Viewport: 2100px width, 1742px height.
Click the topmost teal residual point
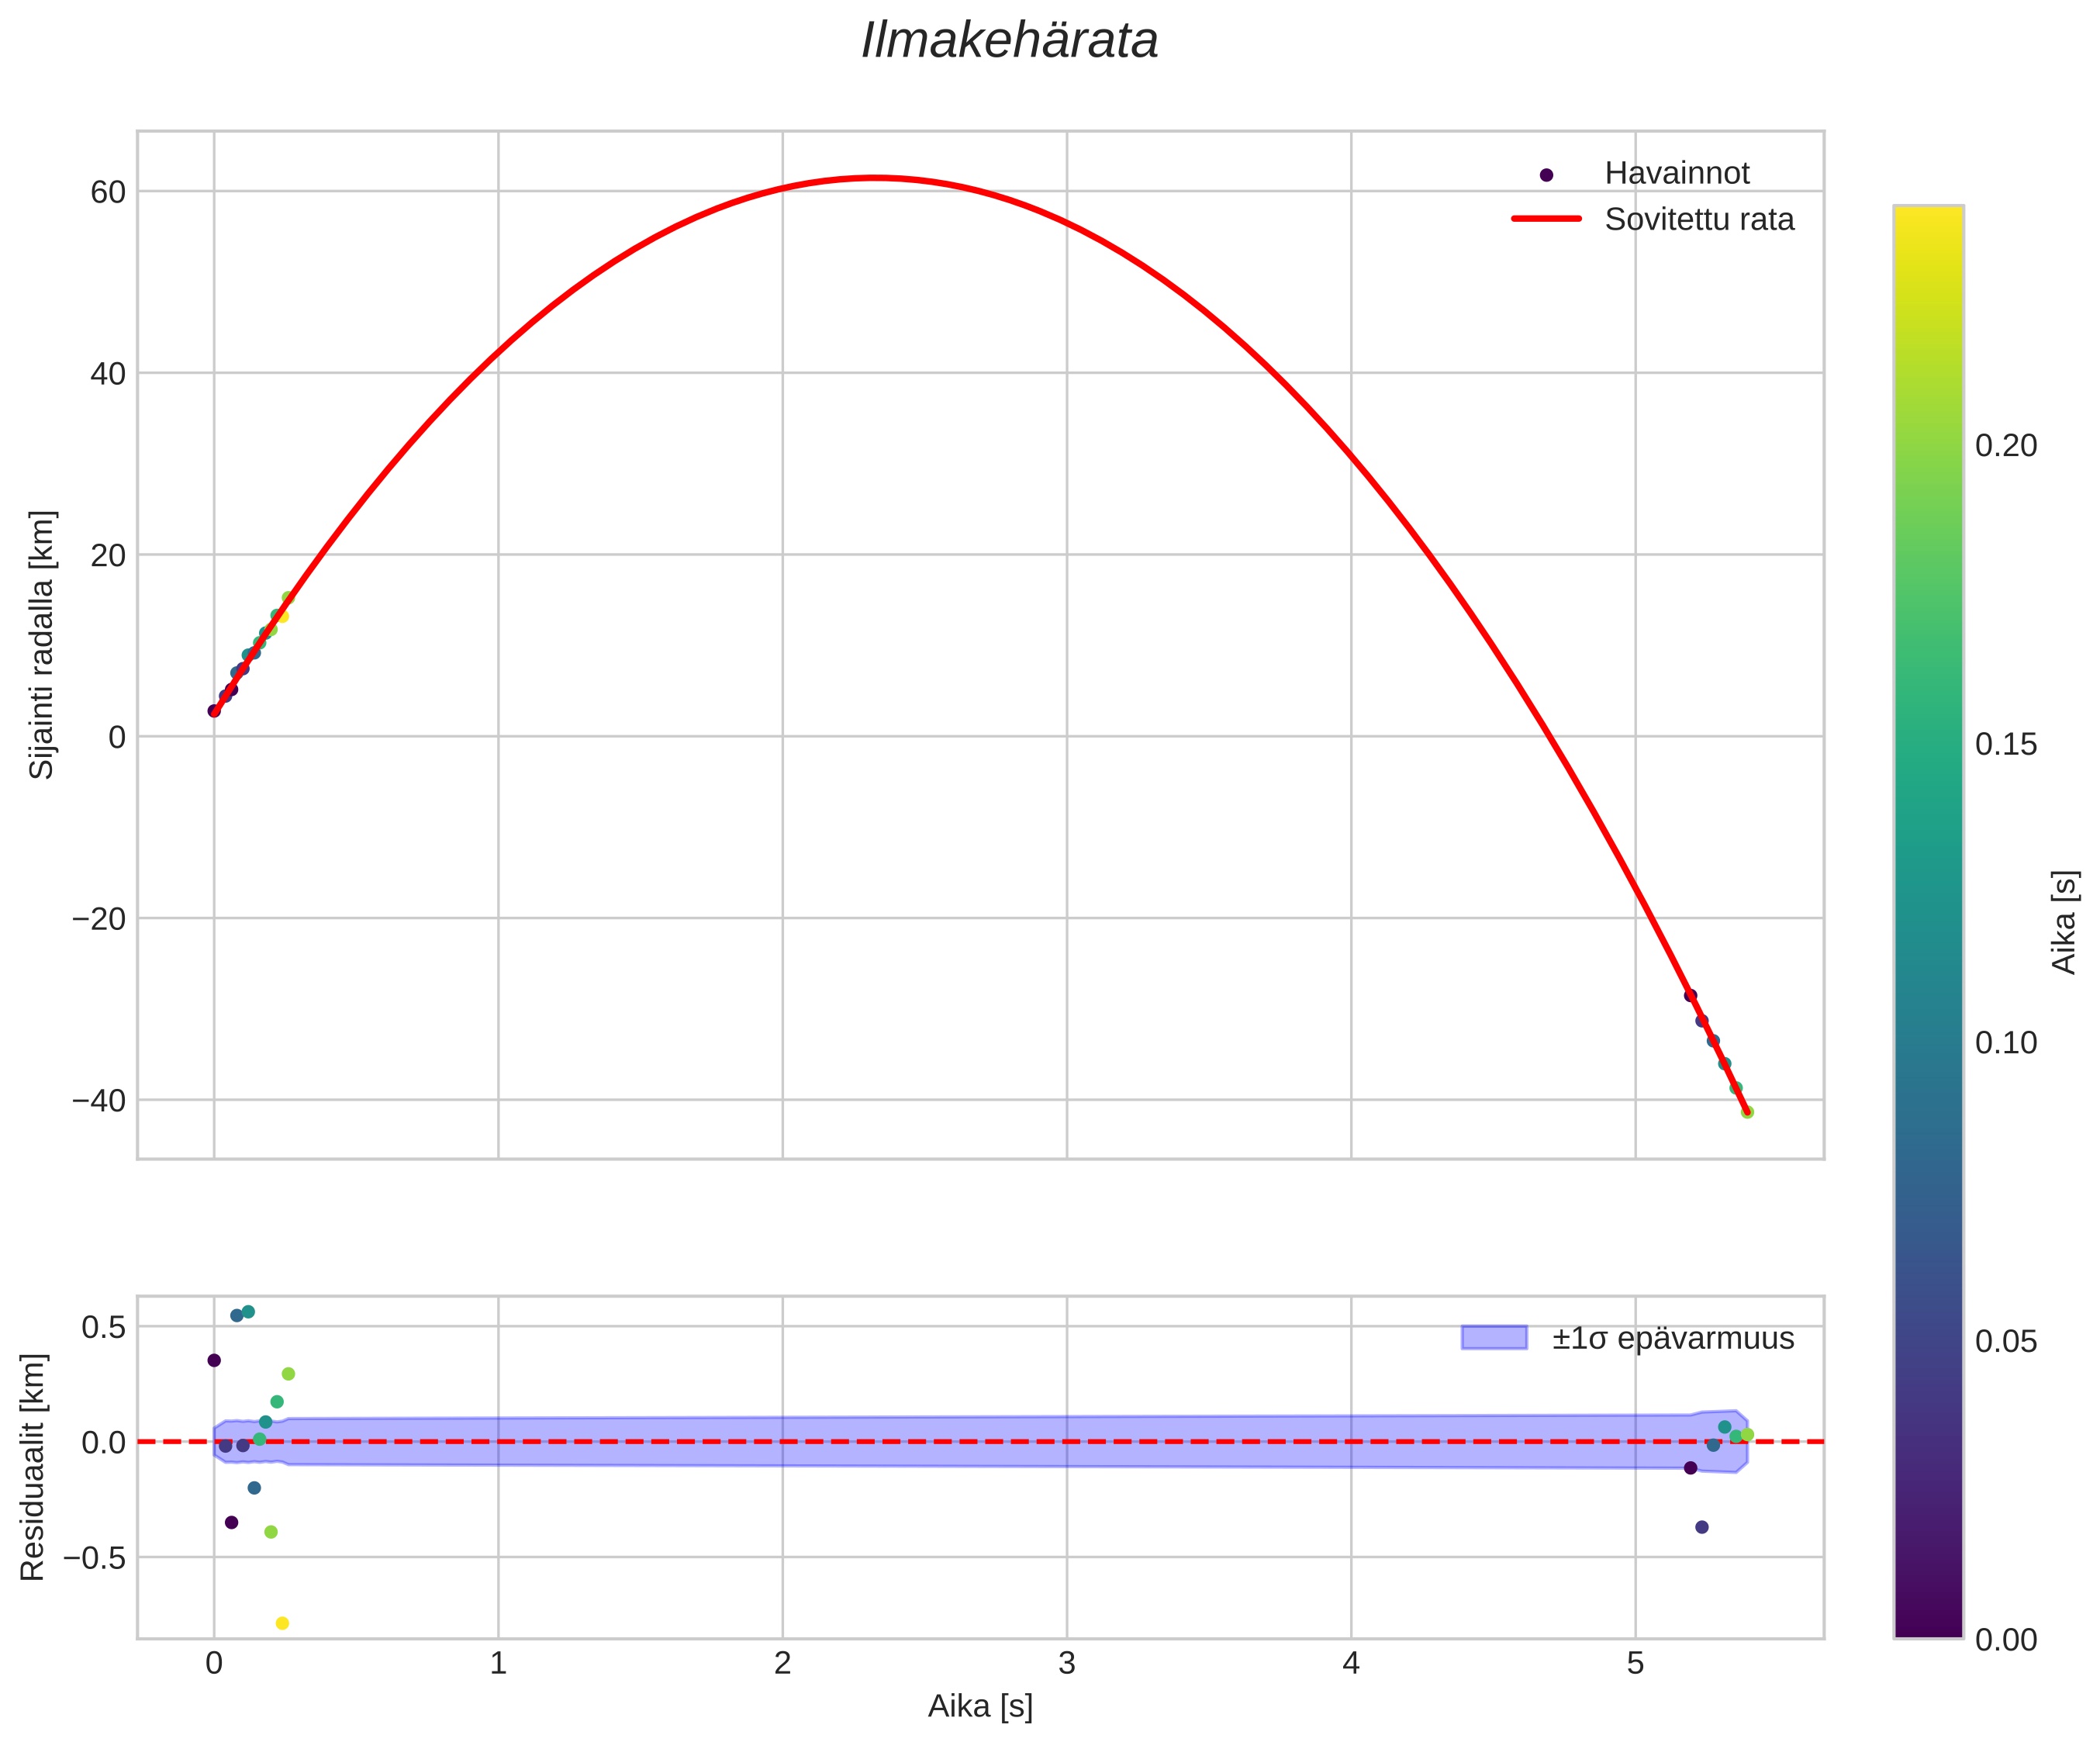(x=248, y=1311)
